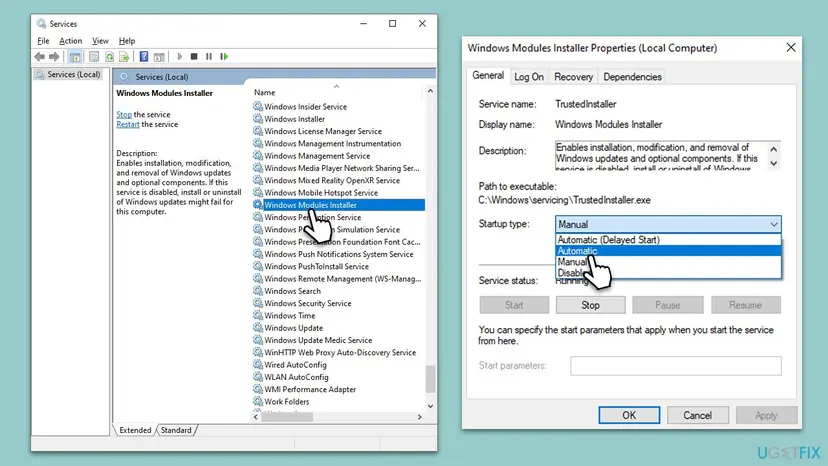Select WMI Performance Adapter row
The height and width of the screenshot is (466, 828).
(x=338, y=389)
